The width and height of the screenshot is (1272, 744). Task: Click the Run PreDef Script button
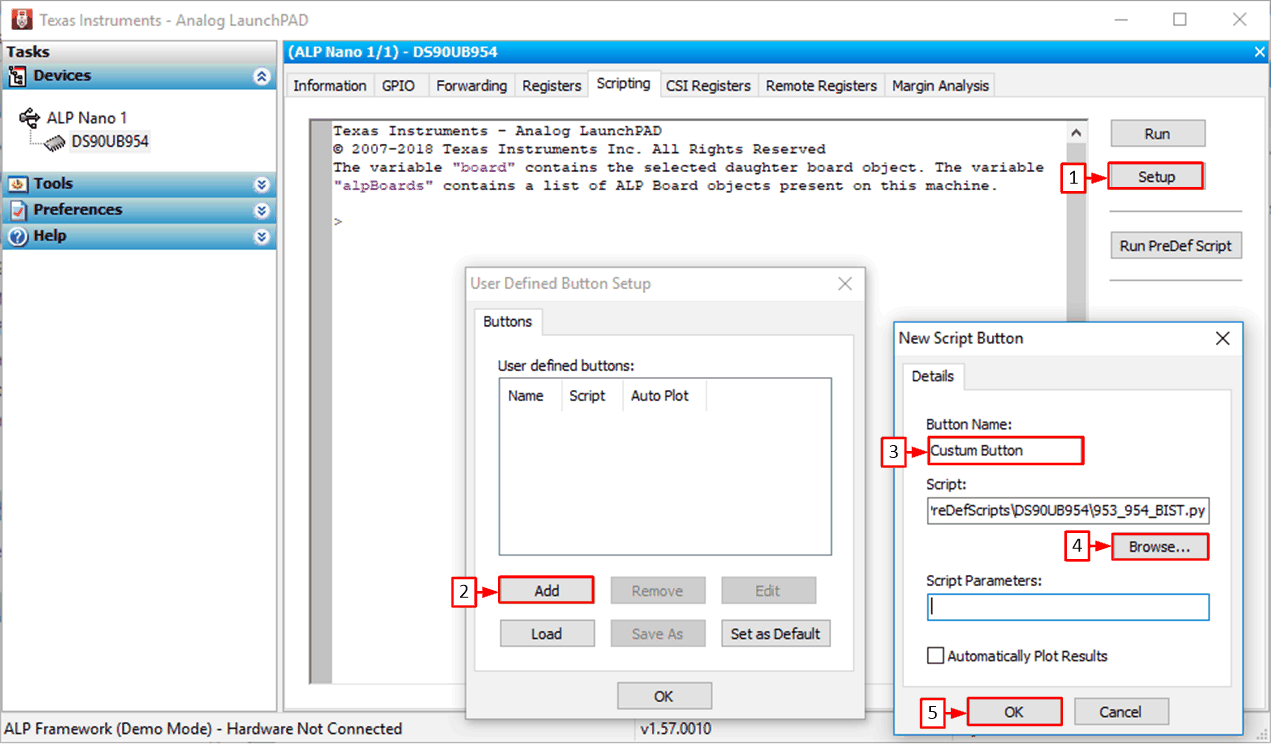pyautogui.click(x=1175, y=245)
